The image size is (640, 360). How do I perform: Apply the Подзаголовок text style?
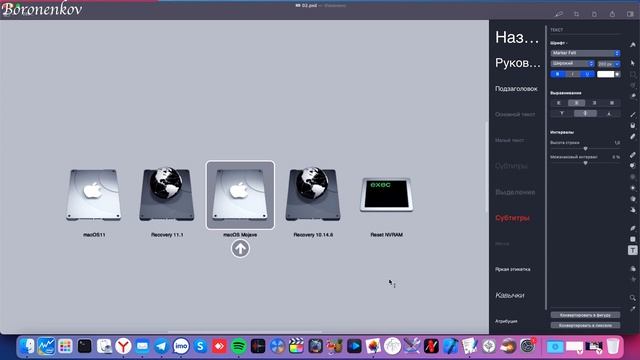tap(516, 89)
